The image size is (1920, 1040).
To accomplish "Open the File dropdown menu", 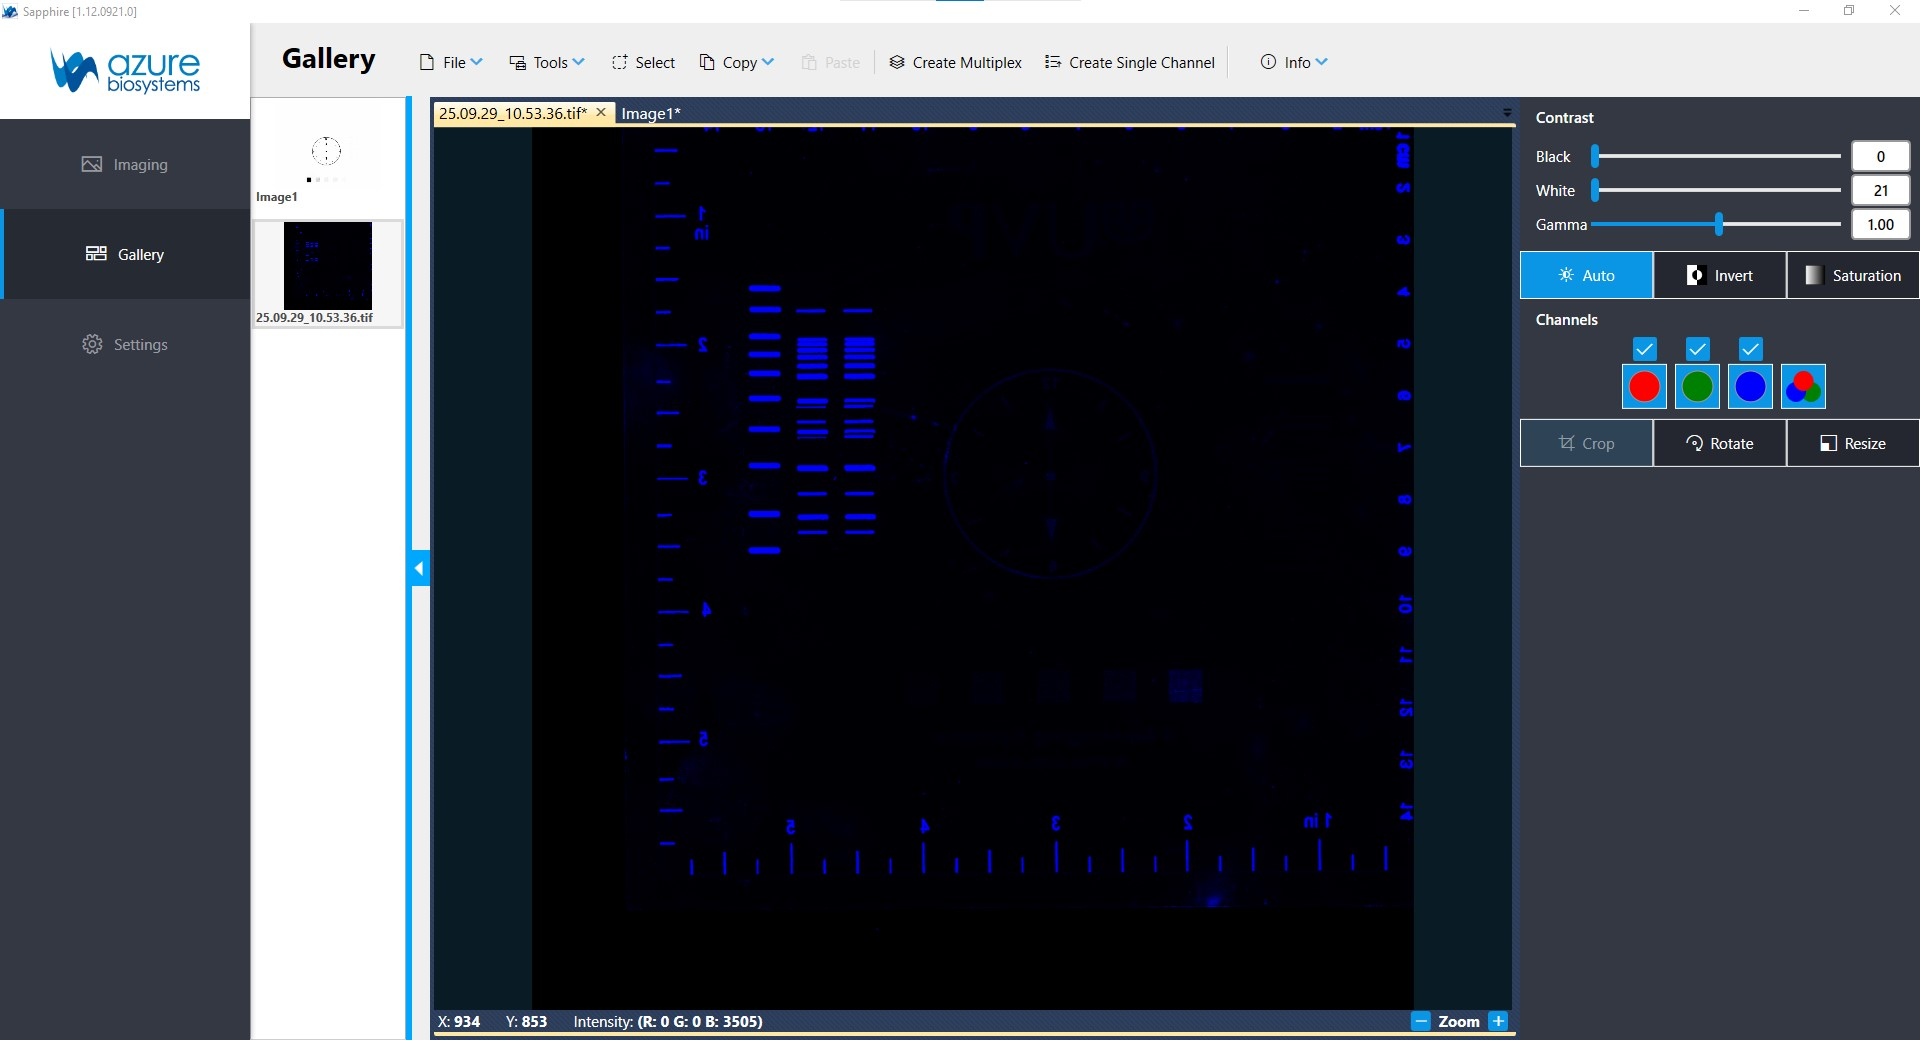I will (x=451, y=62).
